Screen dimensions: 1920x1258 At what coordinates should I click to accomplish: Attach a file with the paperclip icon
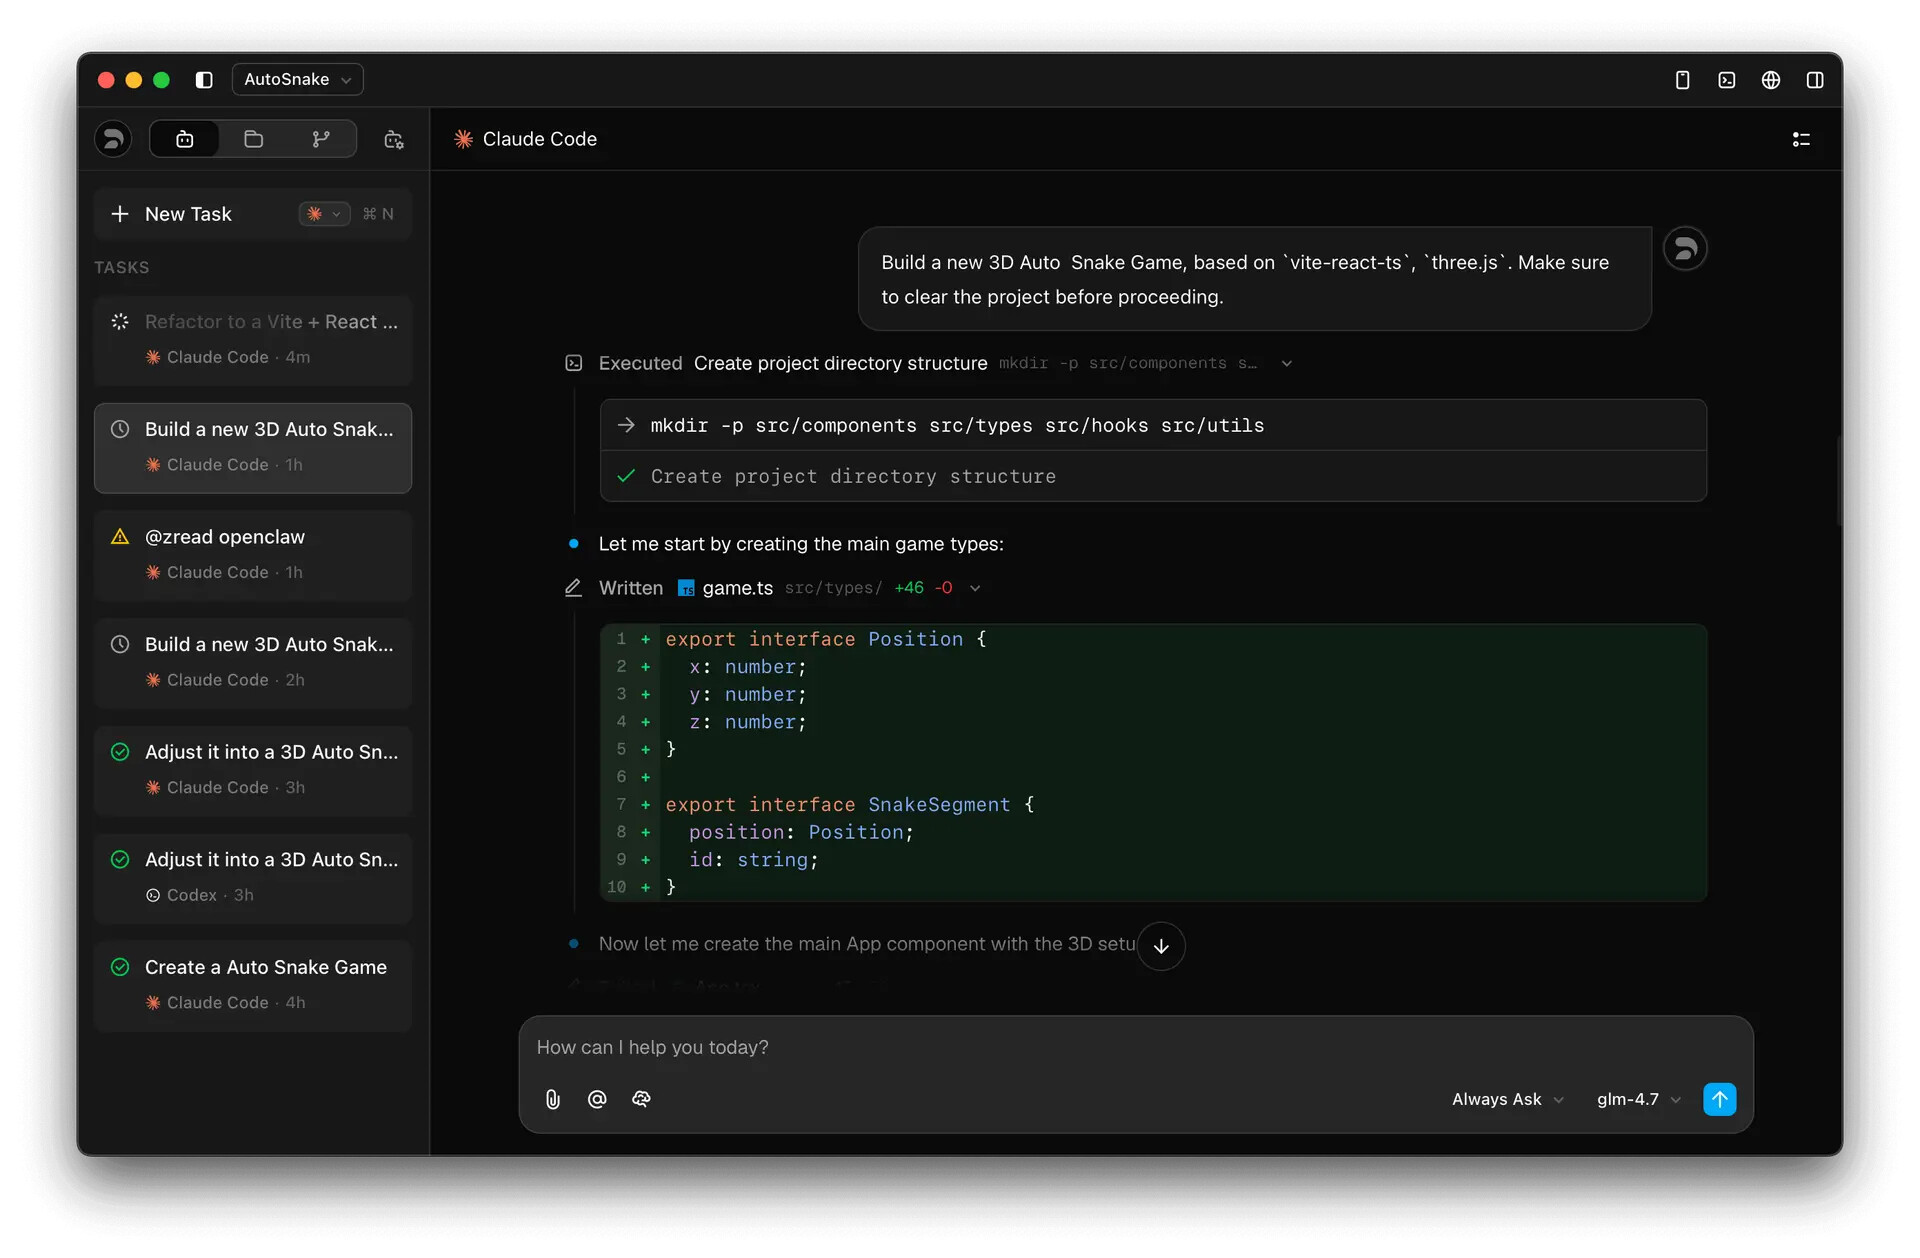click(553, 1099)
